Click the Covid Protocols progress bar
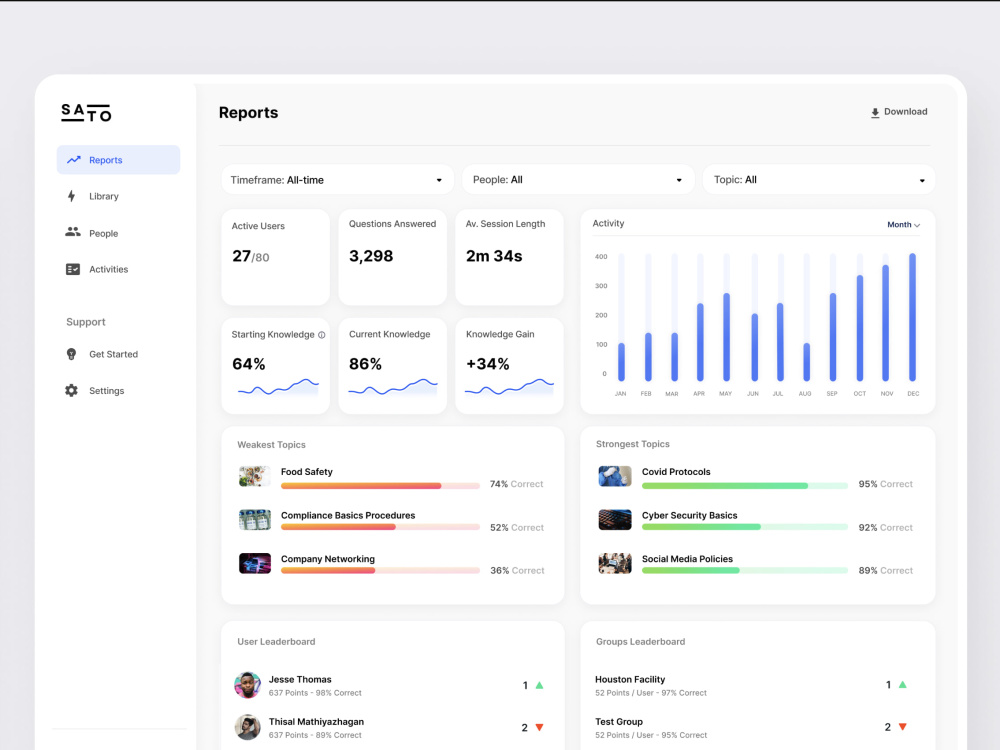The width and height of the screenshot is (1000, 750). [x=745, y=486]
